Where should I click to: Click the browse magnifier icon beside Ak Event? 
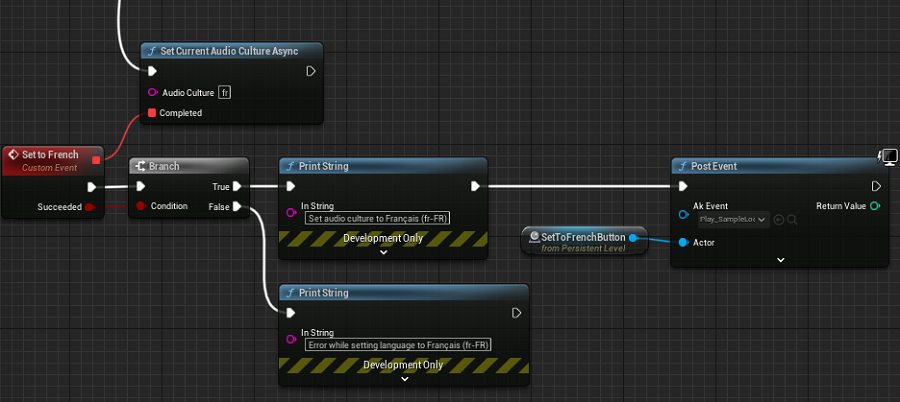pos(792,219)
